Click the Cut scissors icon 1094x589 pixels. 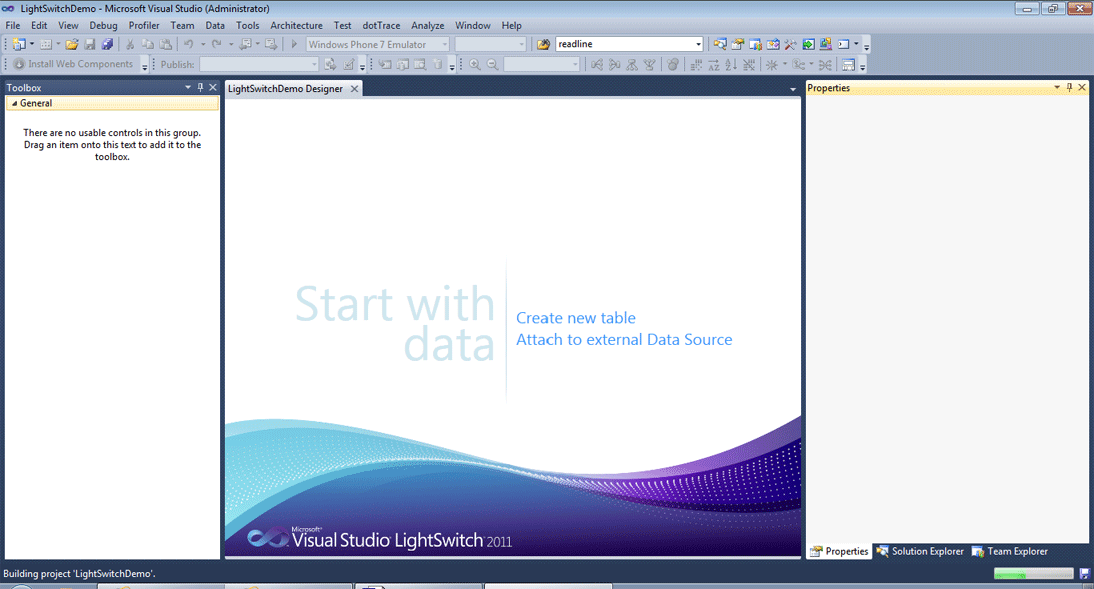pyautogui.click(x=130, y=44)
